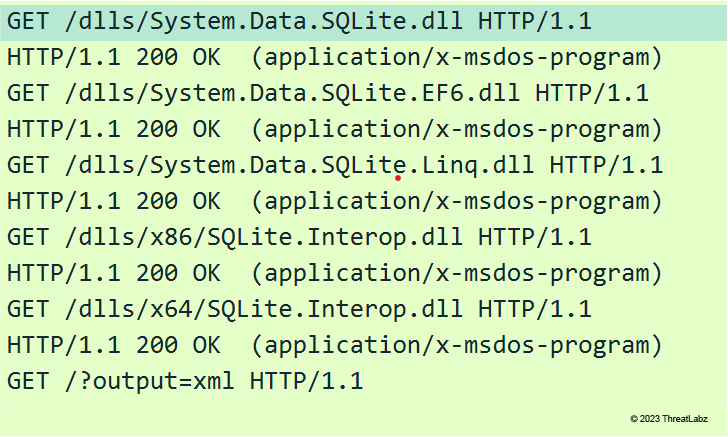Click the © 2023 ThreatLabz watermark text
Screen dimensions: 728x437
[673, 418]
